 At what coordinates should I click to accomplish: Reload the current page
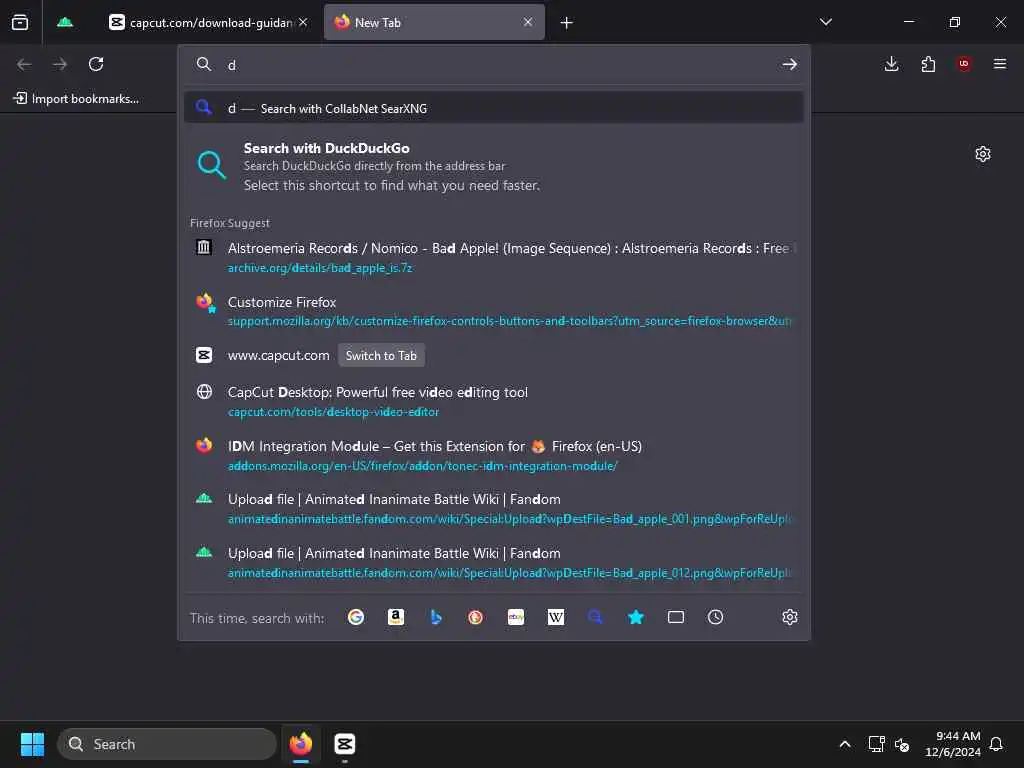click(96, 64)
